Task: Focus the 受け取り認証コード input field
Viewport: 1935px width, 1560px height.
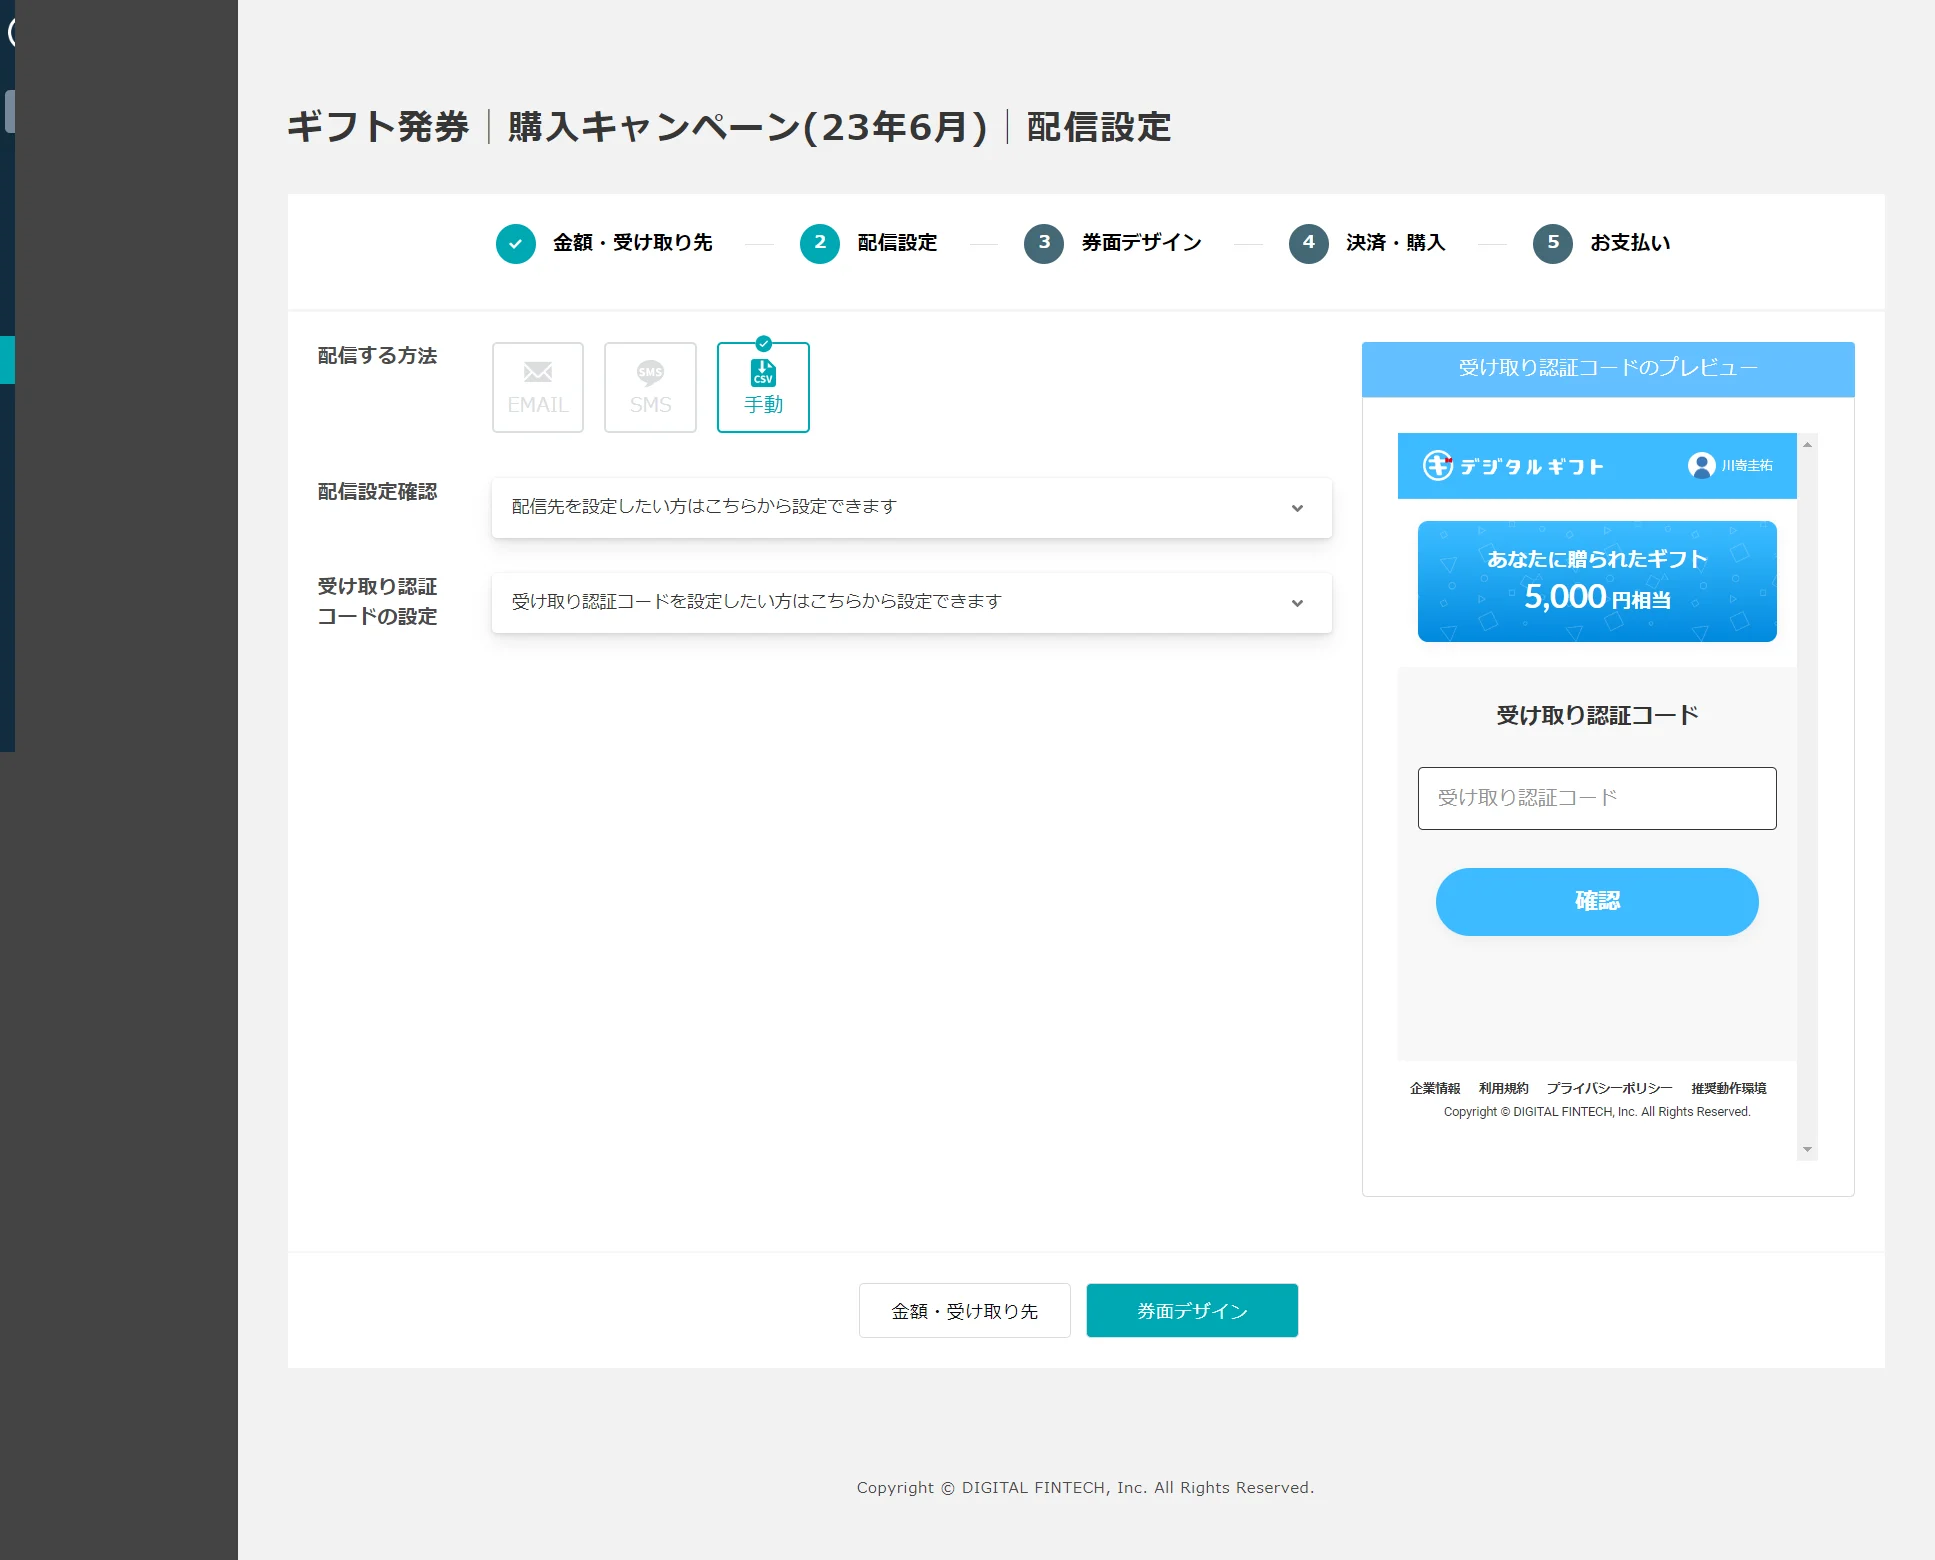Action: [x=1597, y=798]
